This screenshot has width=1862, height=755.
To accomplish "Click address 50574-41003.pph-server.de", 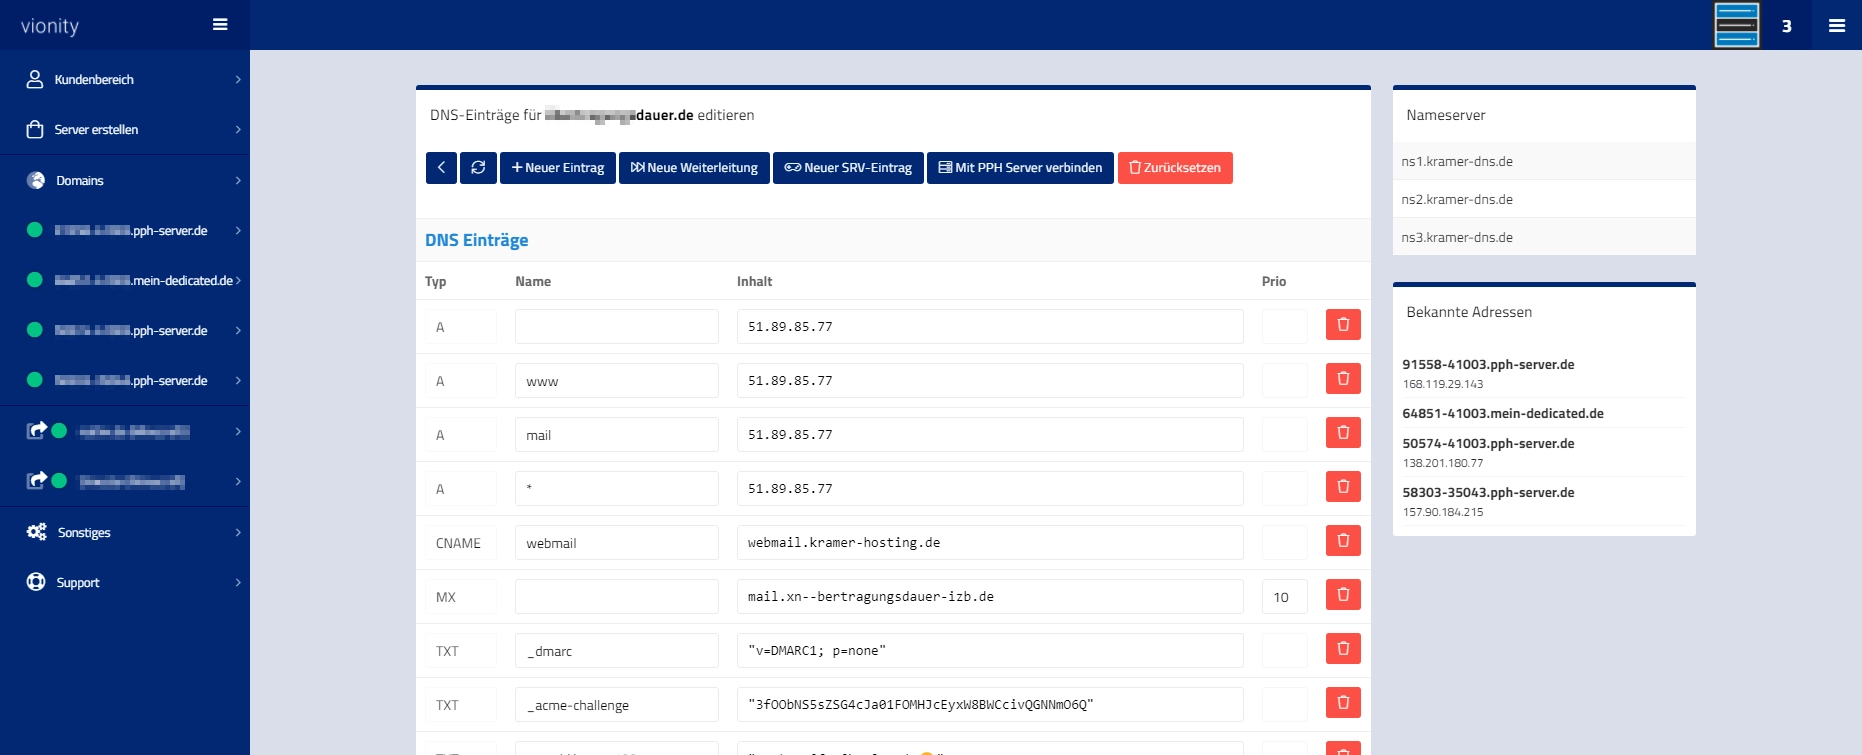I will pyautogui.click(x=1488, y=443).
